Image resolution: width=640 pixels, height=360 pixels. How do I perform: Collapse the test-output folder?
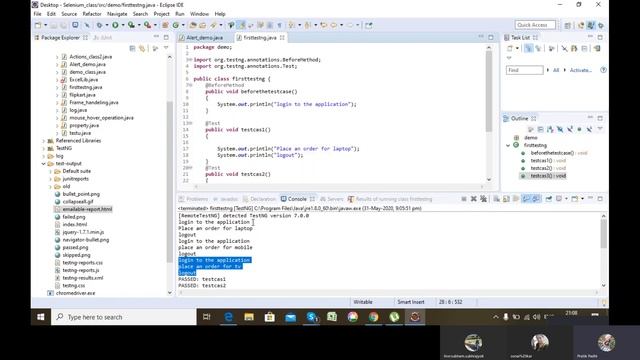(44, 164)
